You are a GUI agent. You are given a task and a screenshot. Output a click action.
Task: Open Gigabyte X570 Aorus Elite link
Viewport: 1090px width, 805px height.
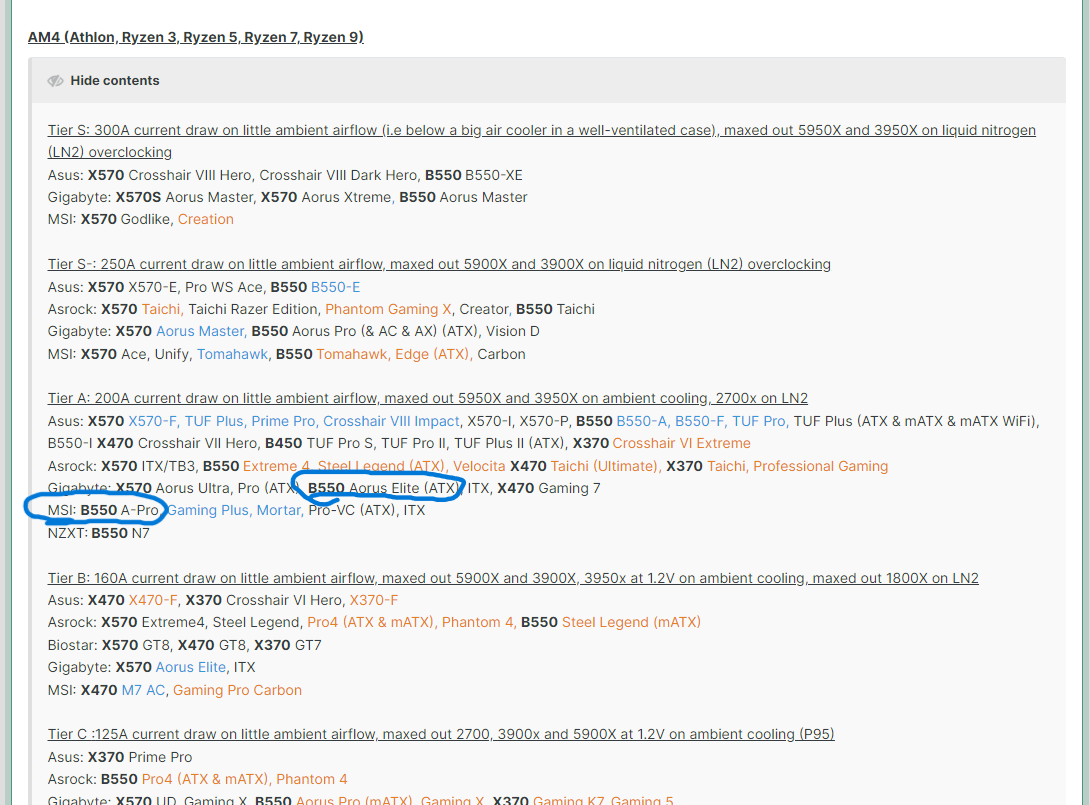(x=191, y=667)
